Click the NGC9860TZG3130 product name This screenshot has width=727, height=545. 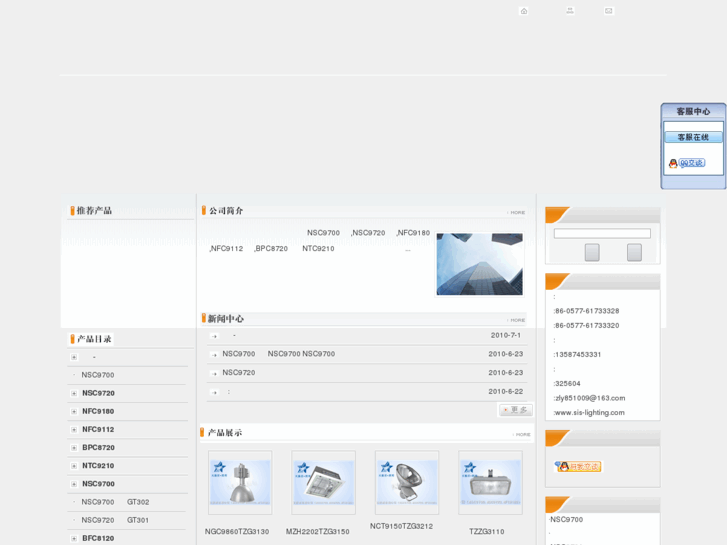pyautogui.click(x=237, y=532)
